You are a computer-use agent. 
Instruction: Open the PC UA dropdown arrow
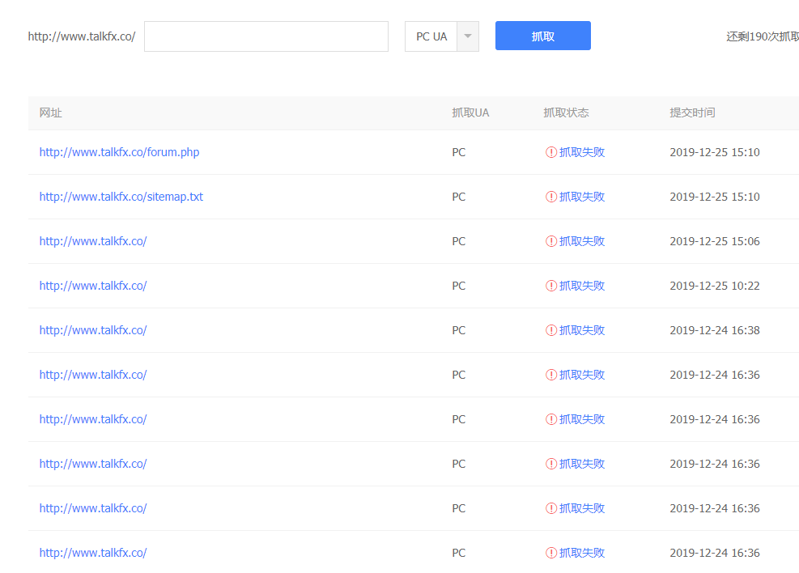(468, 36)
